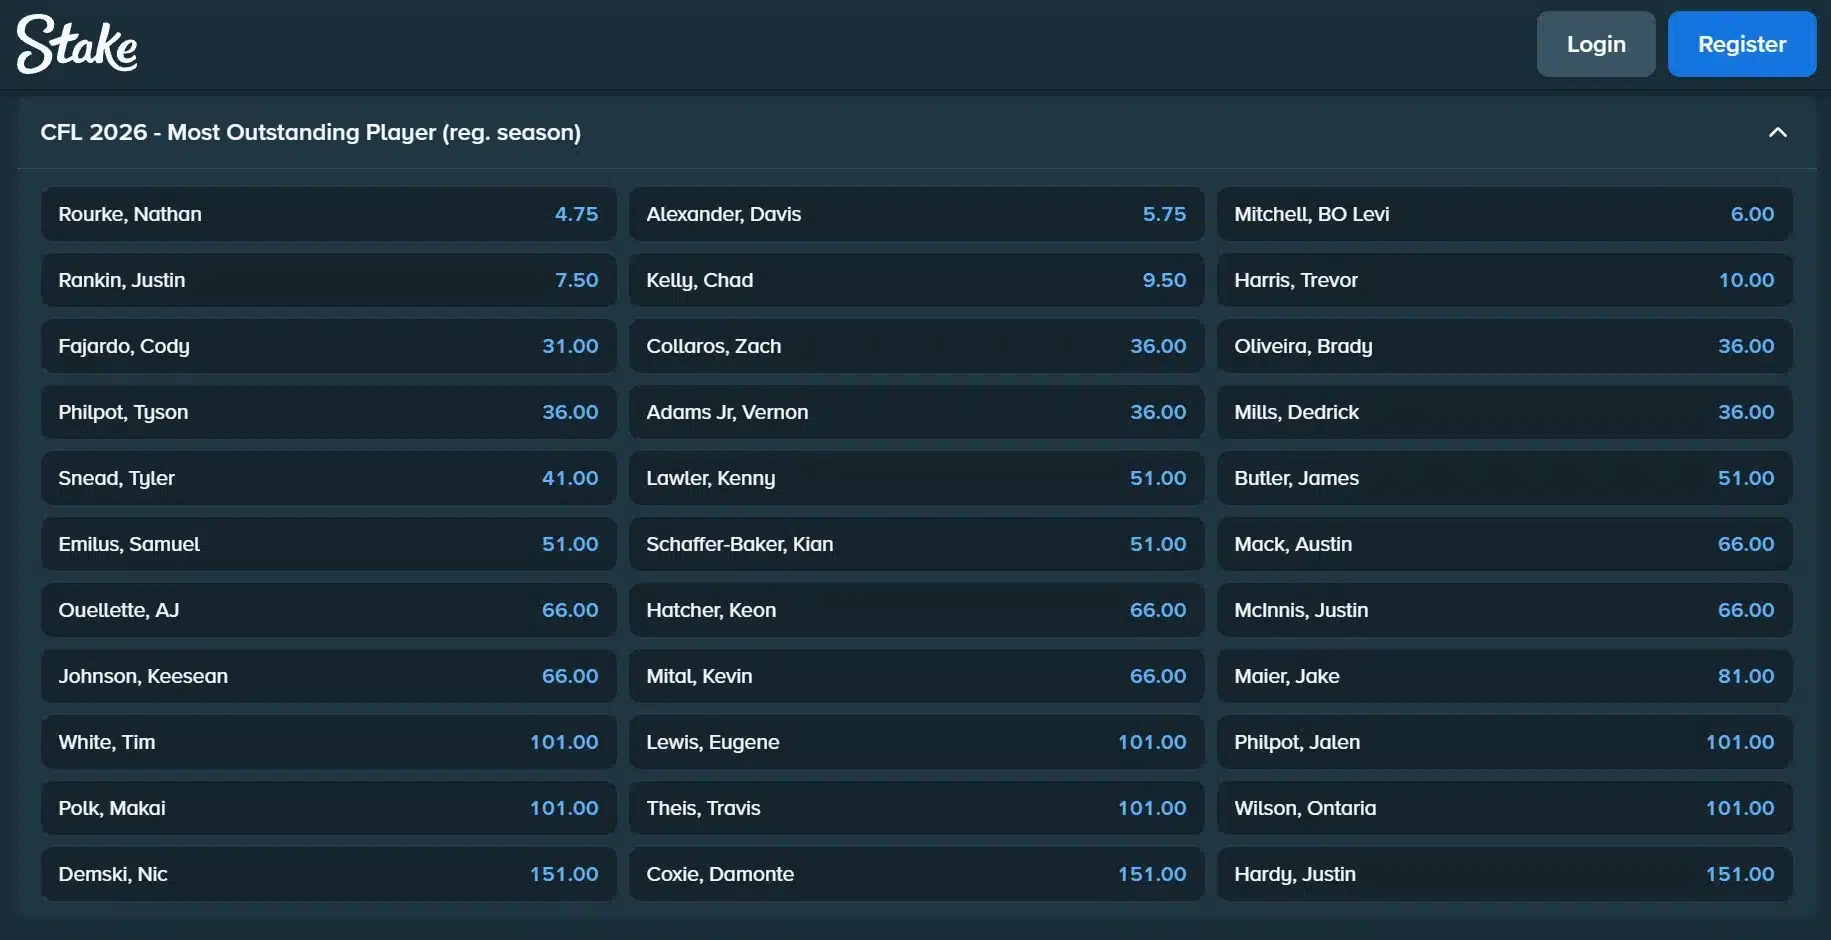Select Rourke, Nathan at 4.75

click(x=328, y=214)
